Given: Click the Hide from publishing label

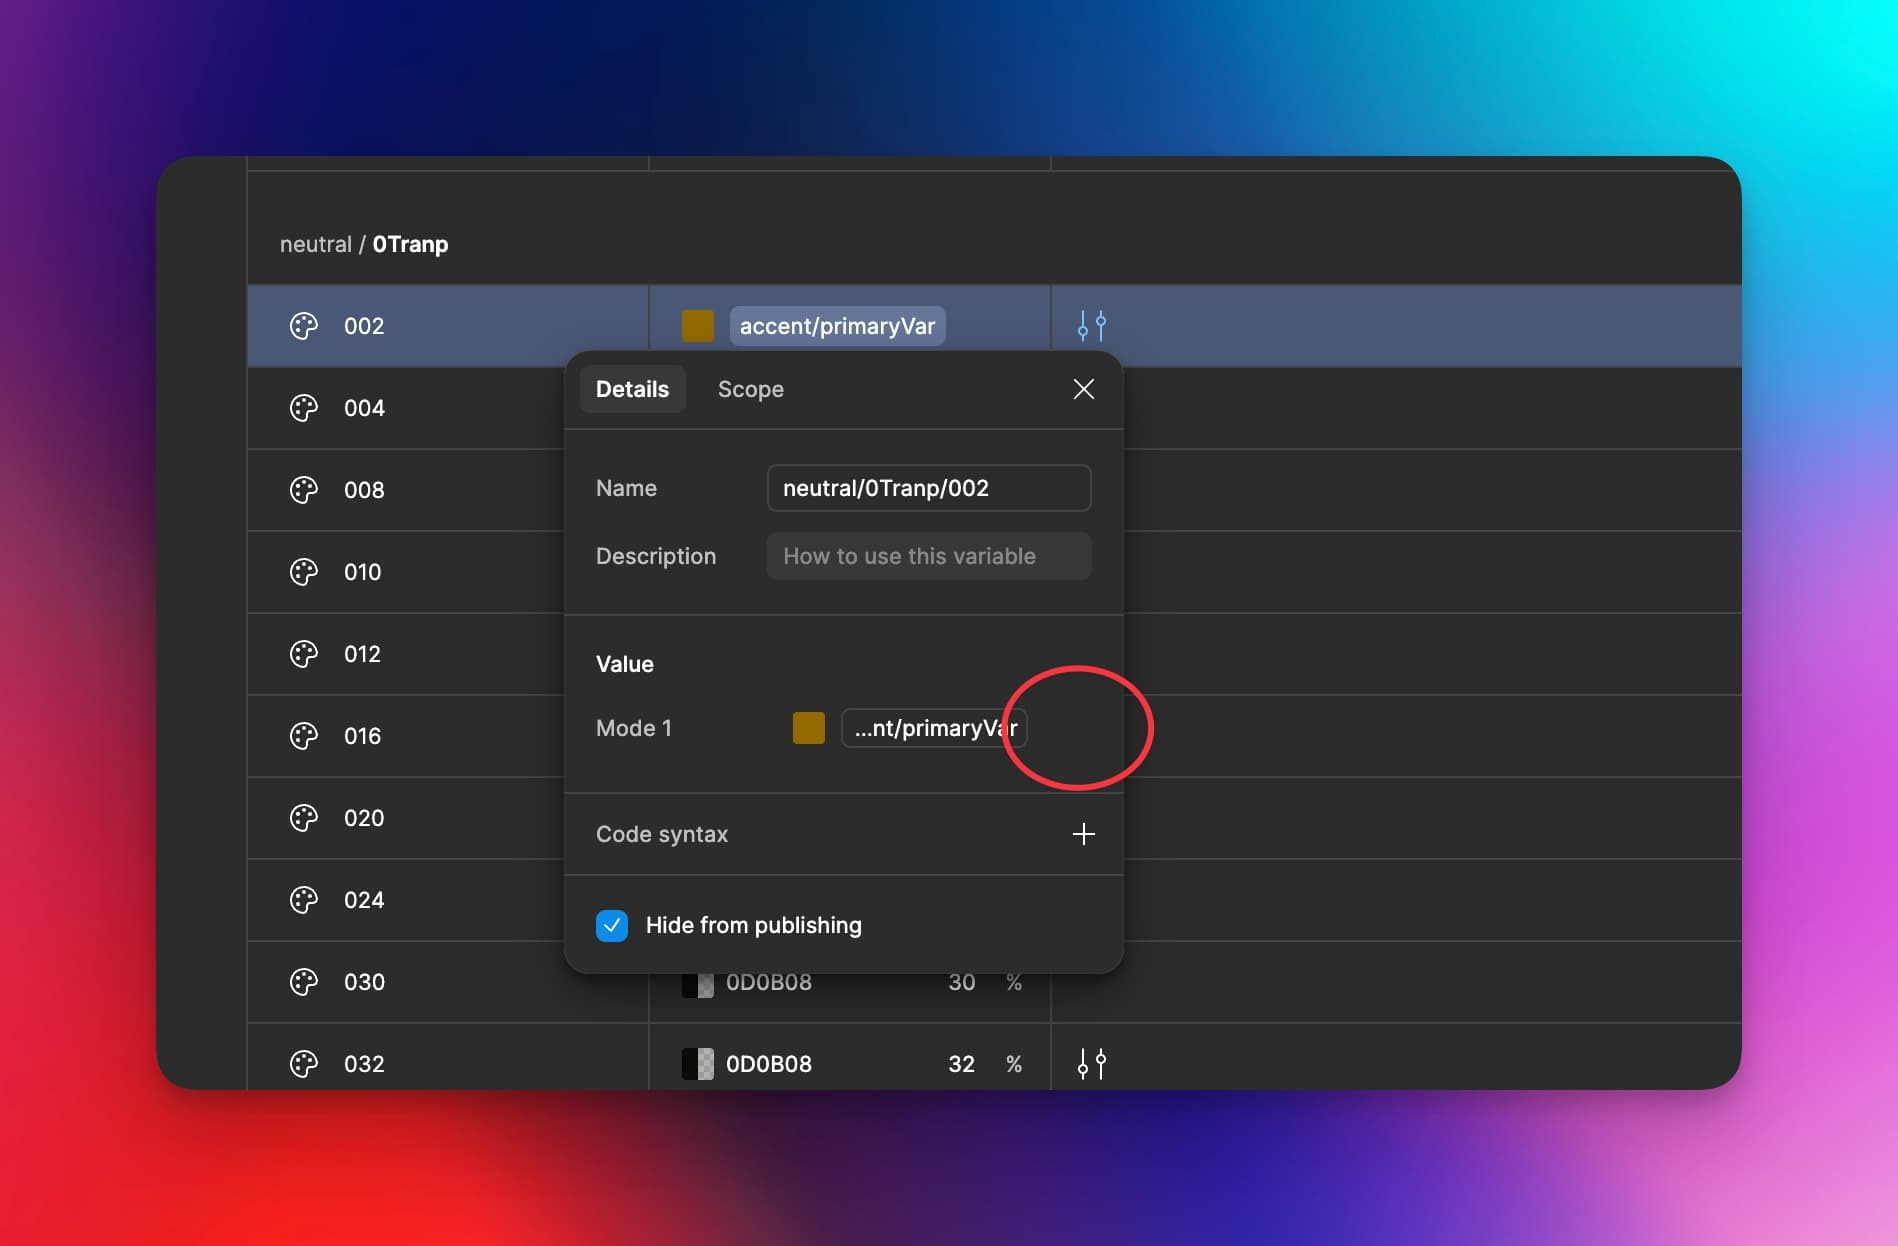Looking at the screenshot, I should pos(754,926).
